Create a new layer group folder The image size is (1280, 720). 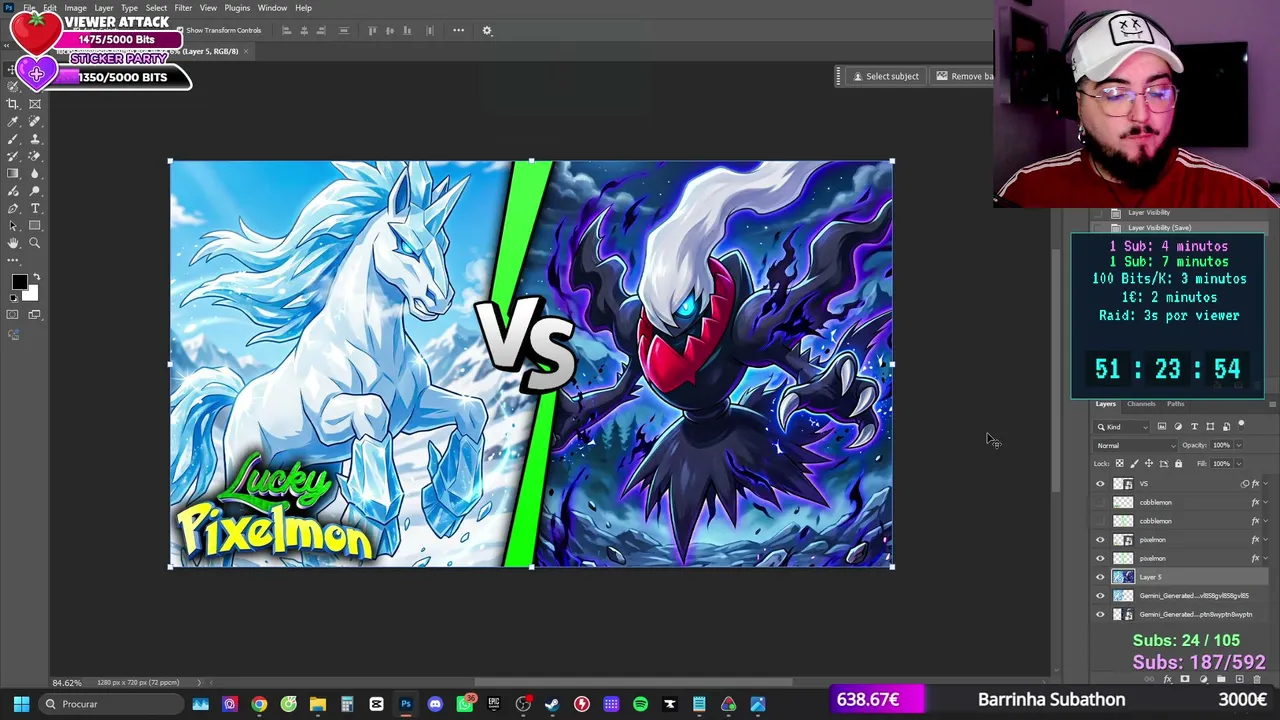pyautogui.click(x=1221, y=680)
